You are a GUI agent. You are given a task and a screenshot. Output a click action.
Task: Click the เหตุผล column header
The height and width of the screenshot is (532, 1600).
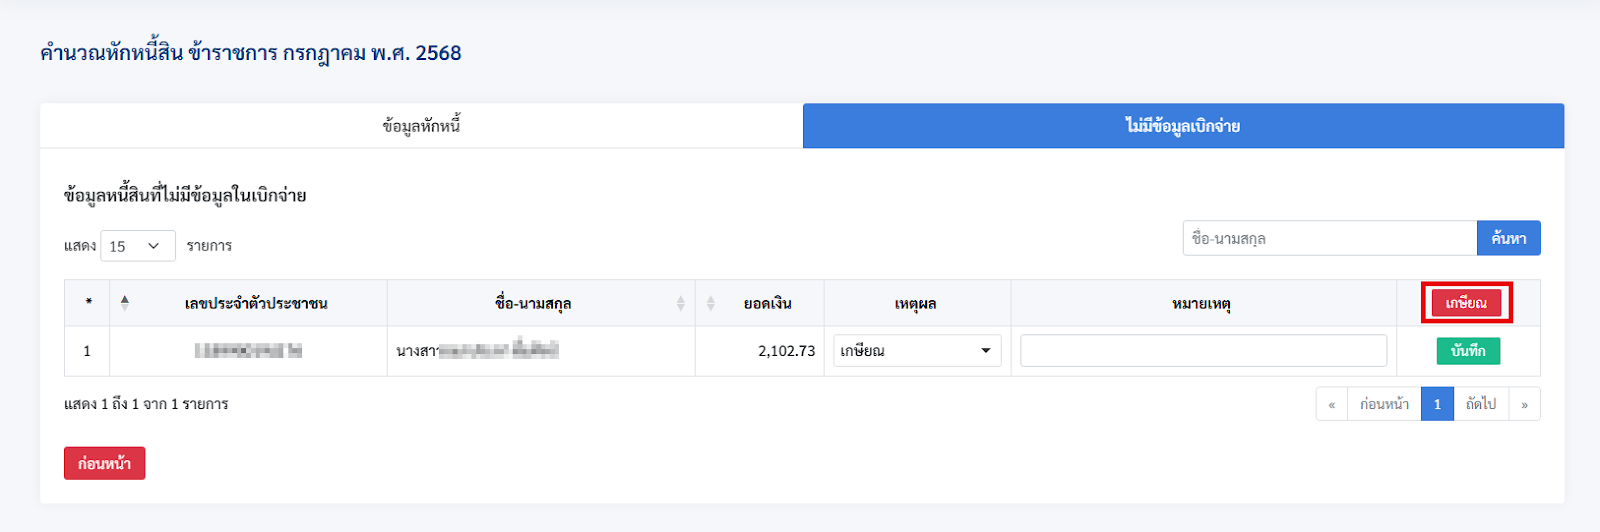click(916, 303)
